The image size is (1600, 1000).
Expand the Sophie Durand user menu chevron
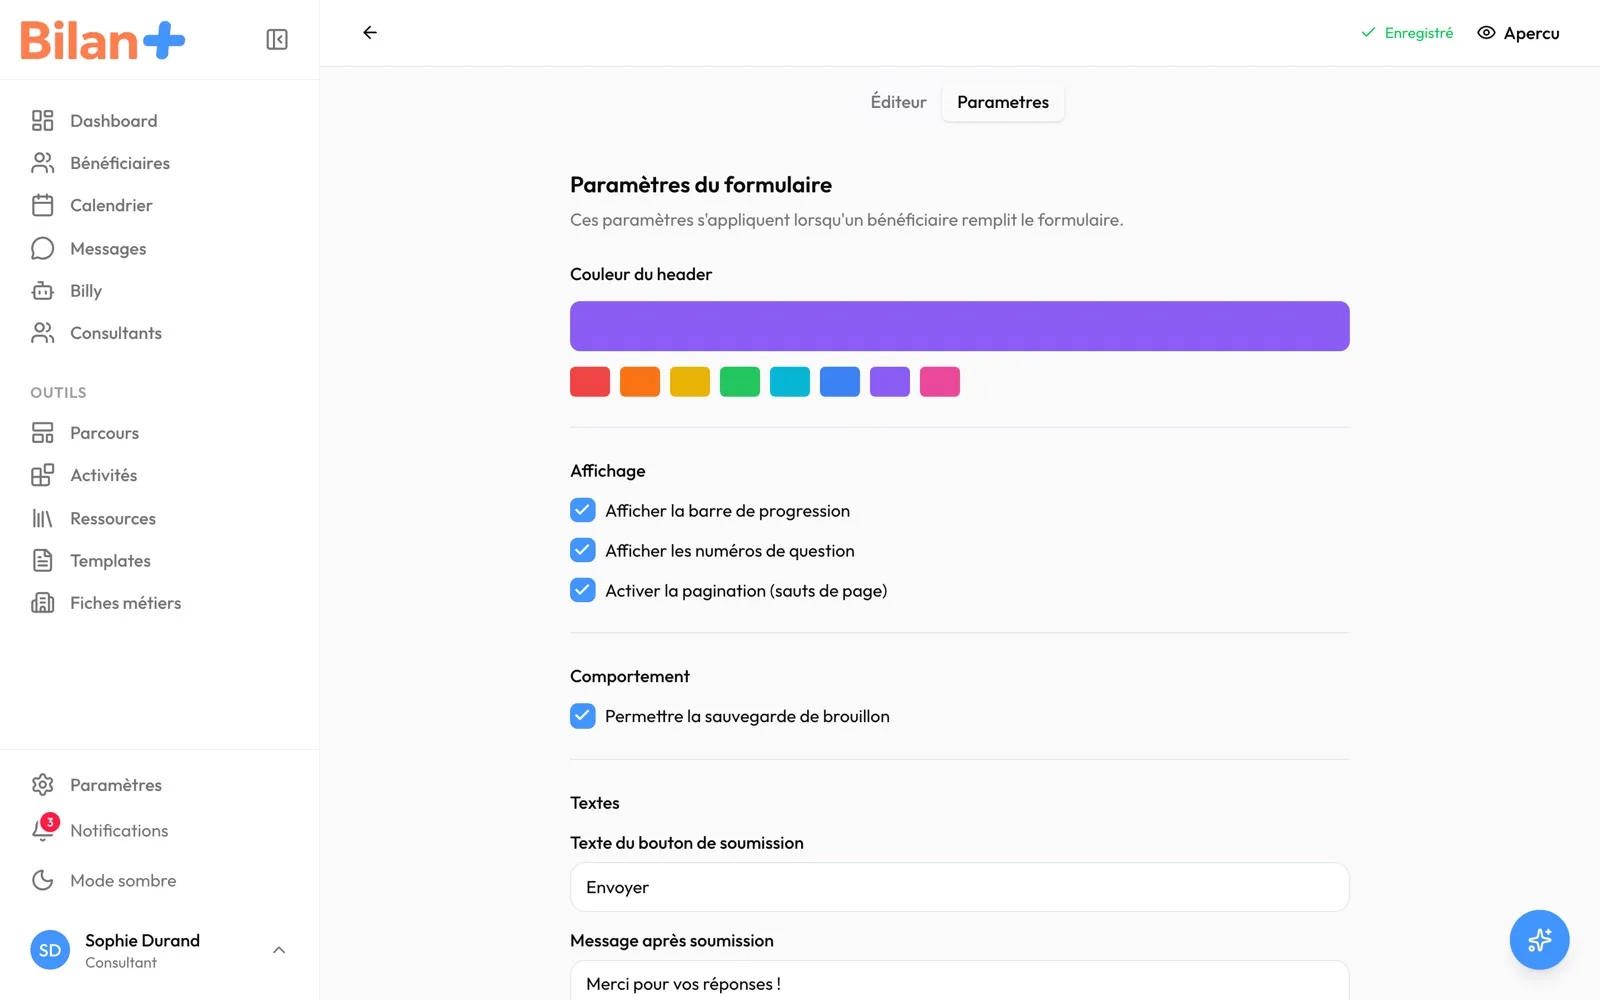[279, 950]
